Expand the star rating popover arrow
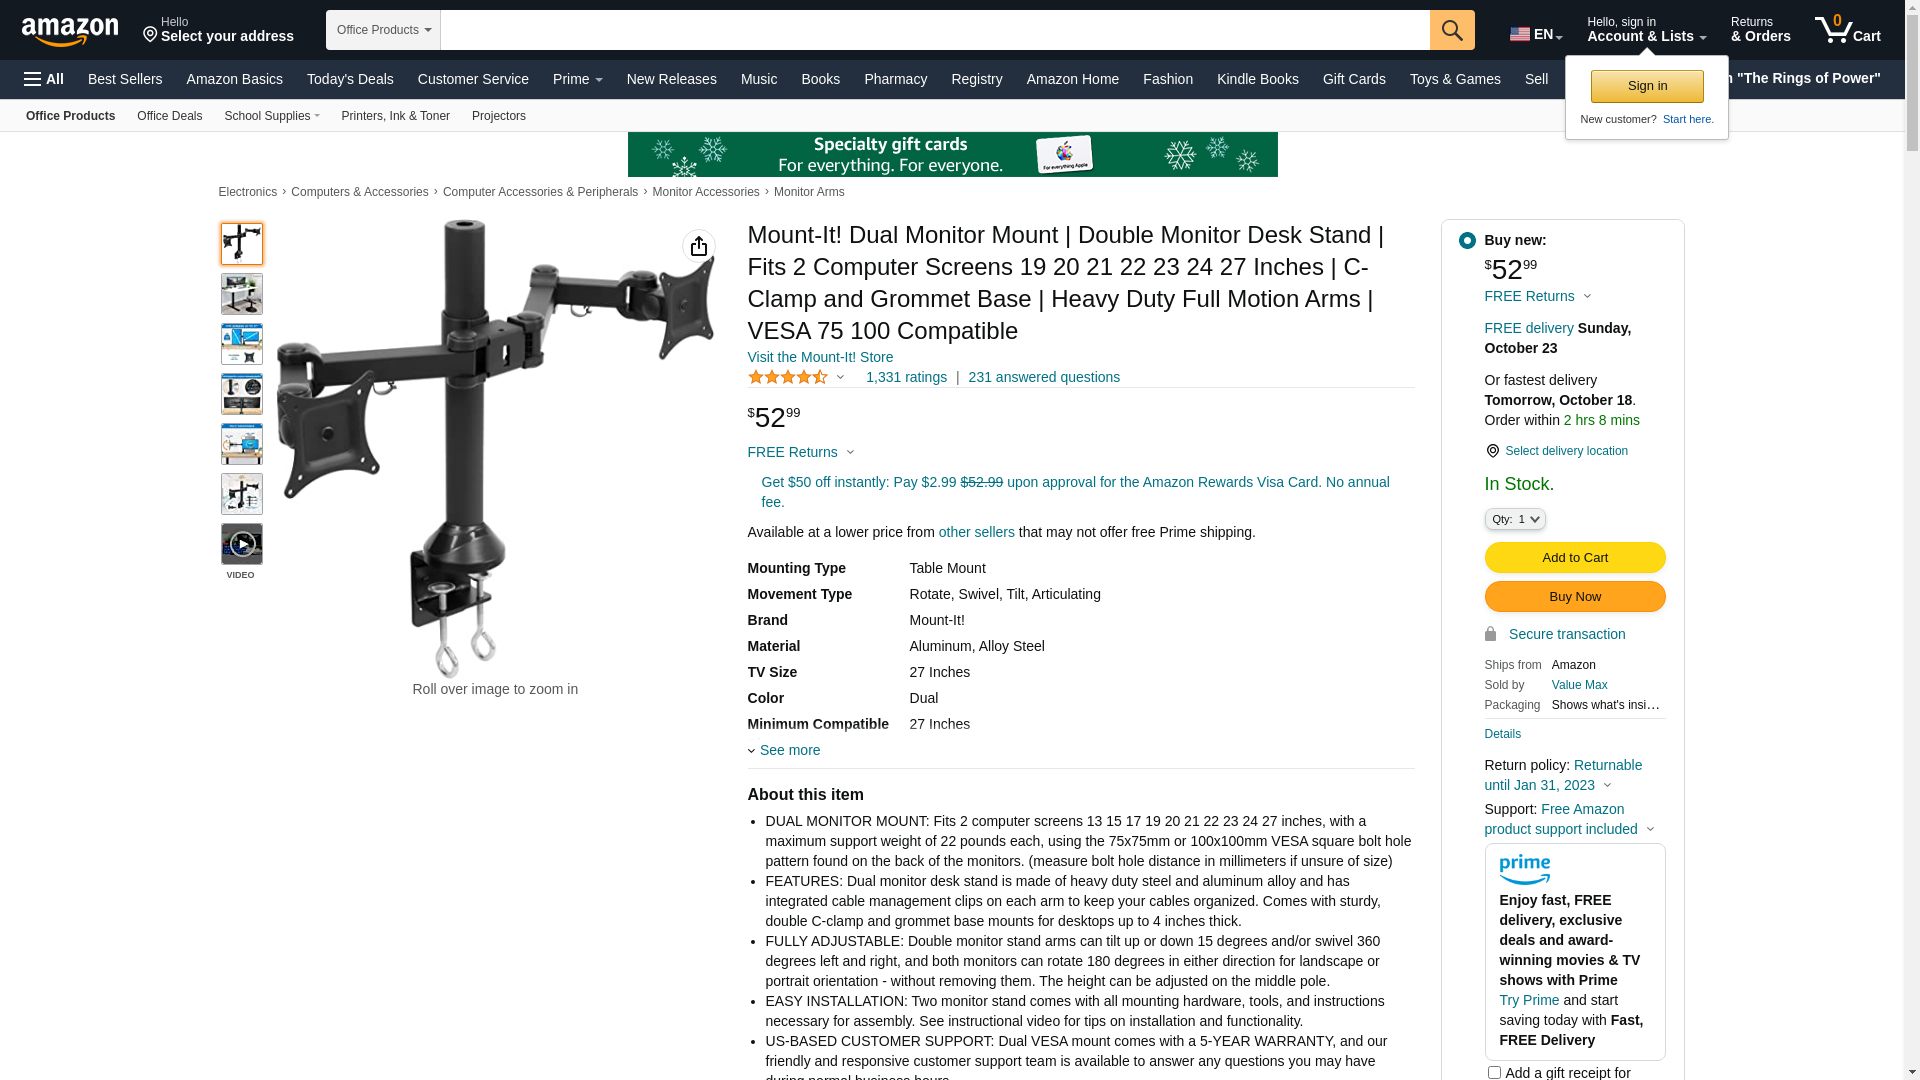 840,377
